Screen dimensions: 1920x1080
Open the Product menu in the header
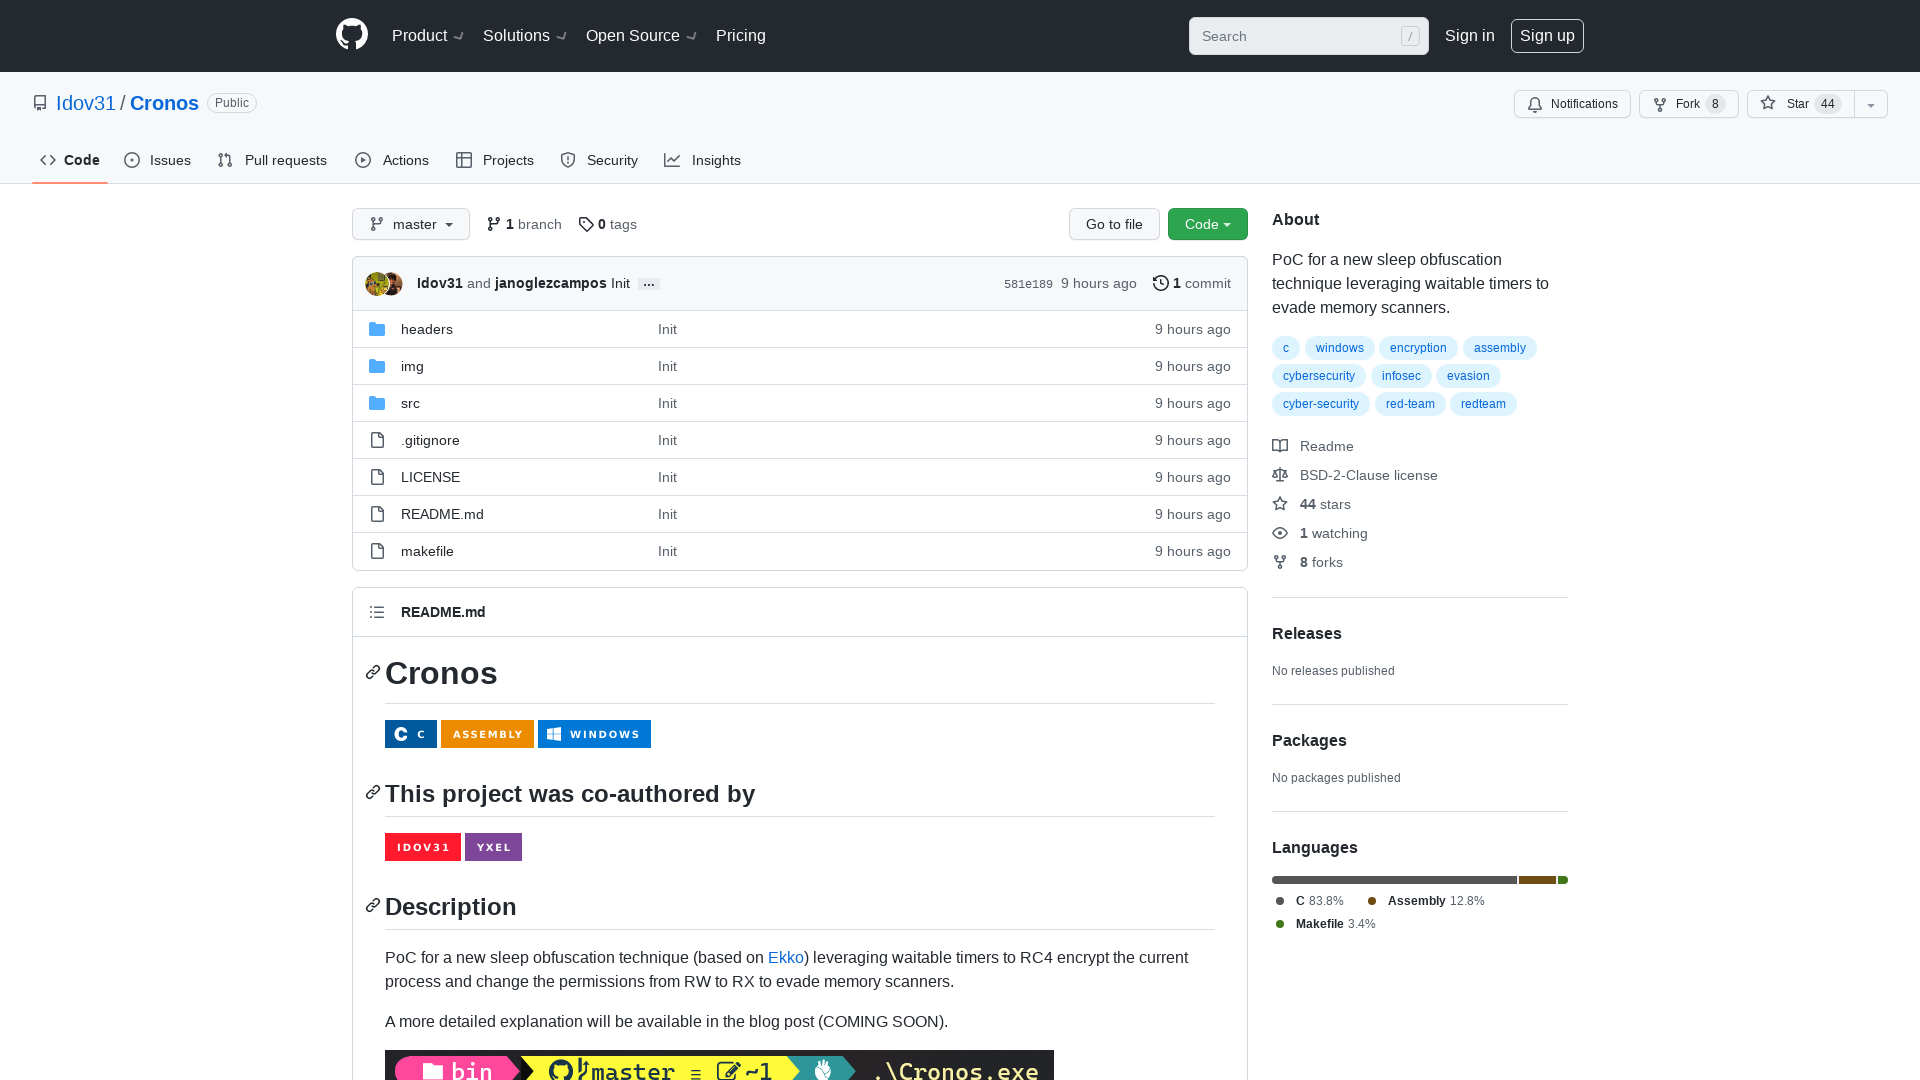click(427, 36)
